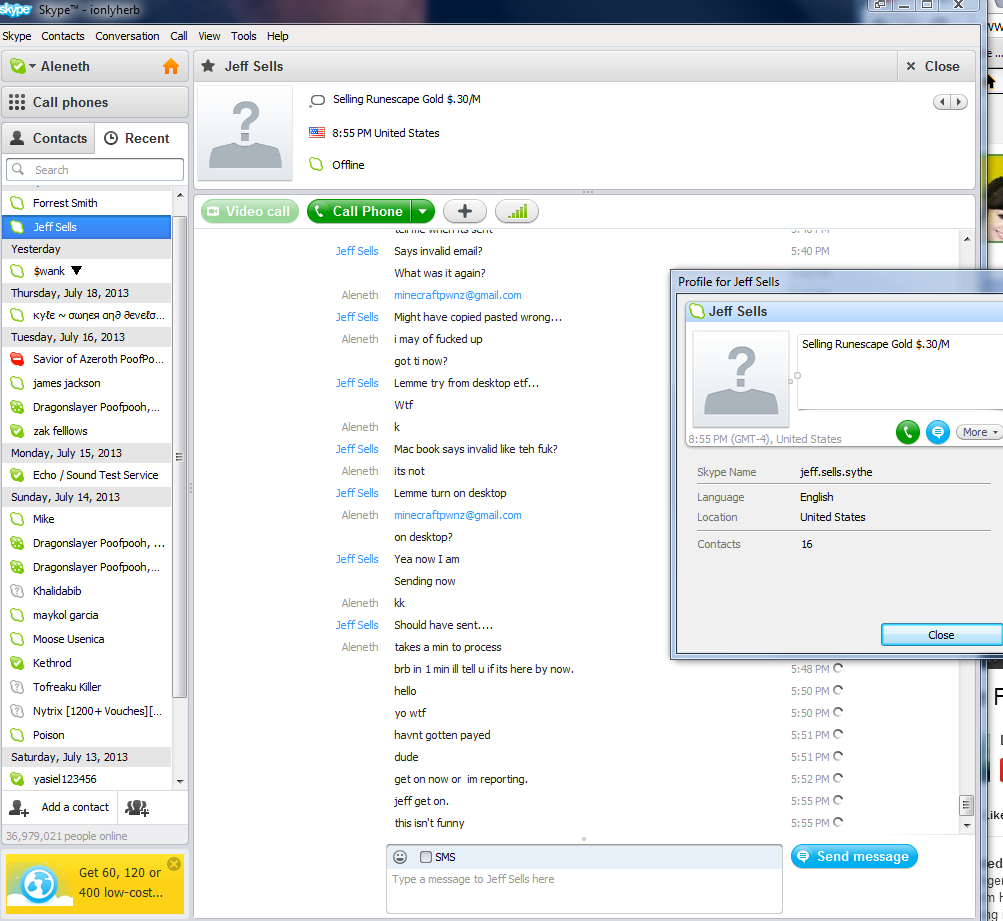Click chat history scroll up arrow
Image resolution: width=1003 pixels, height=921 pixels.
point(967,239)
